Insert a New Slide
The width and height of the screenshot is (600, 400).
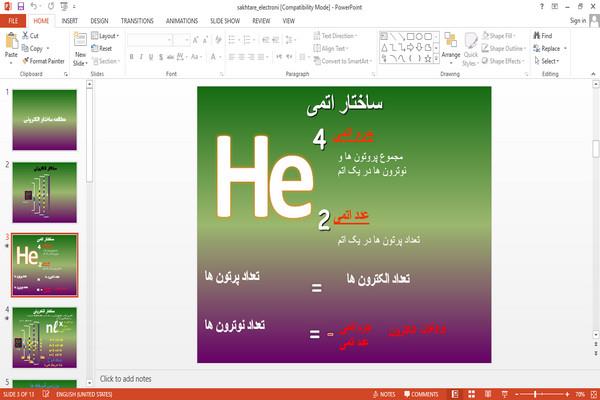coord(80,49)
